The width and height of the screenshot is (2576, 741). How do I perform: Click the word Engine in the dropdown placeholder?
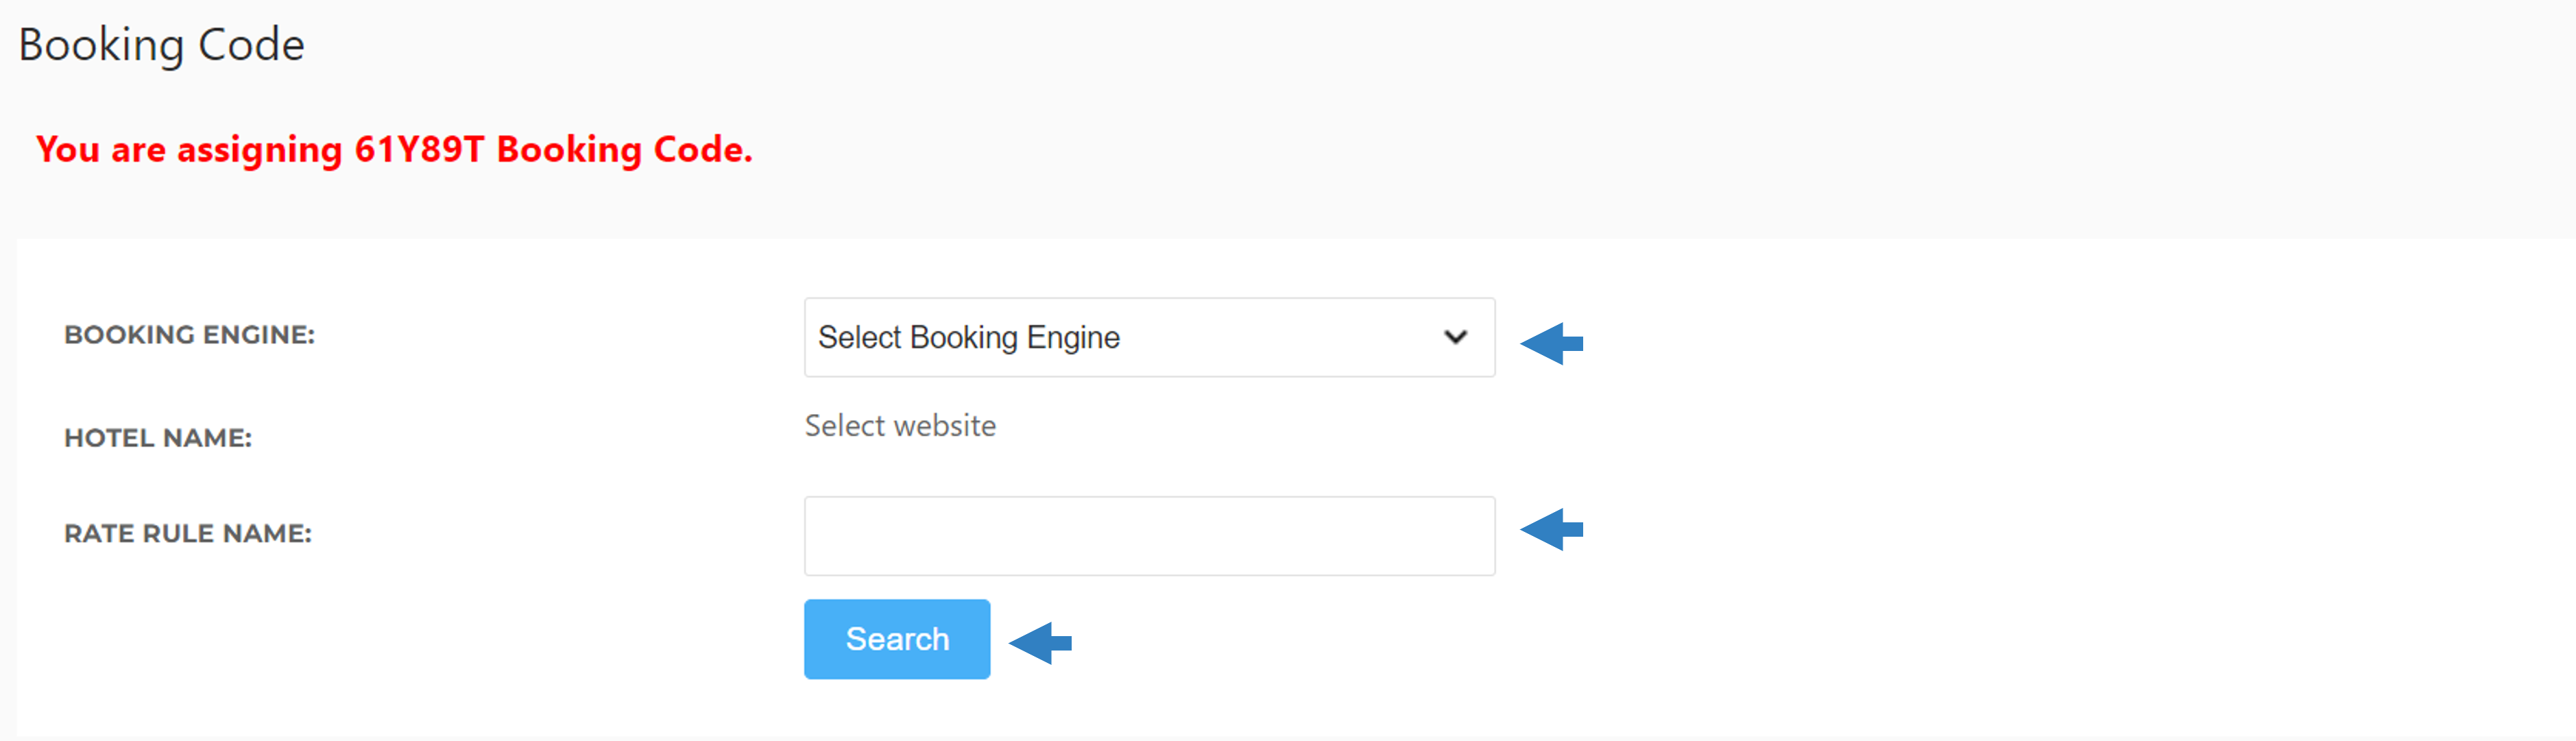coord(1073,338)
